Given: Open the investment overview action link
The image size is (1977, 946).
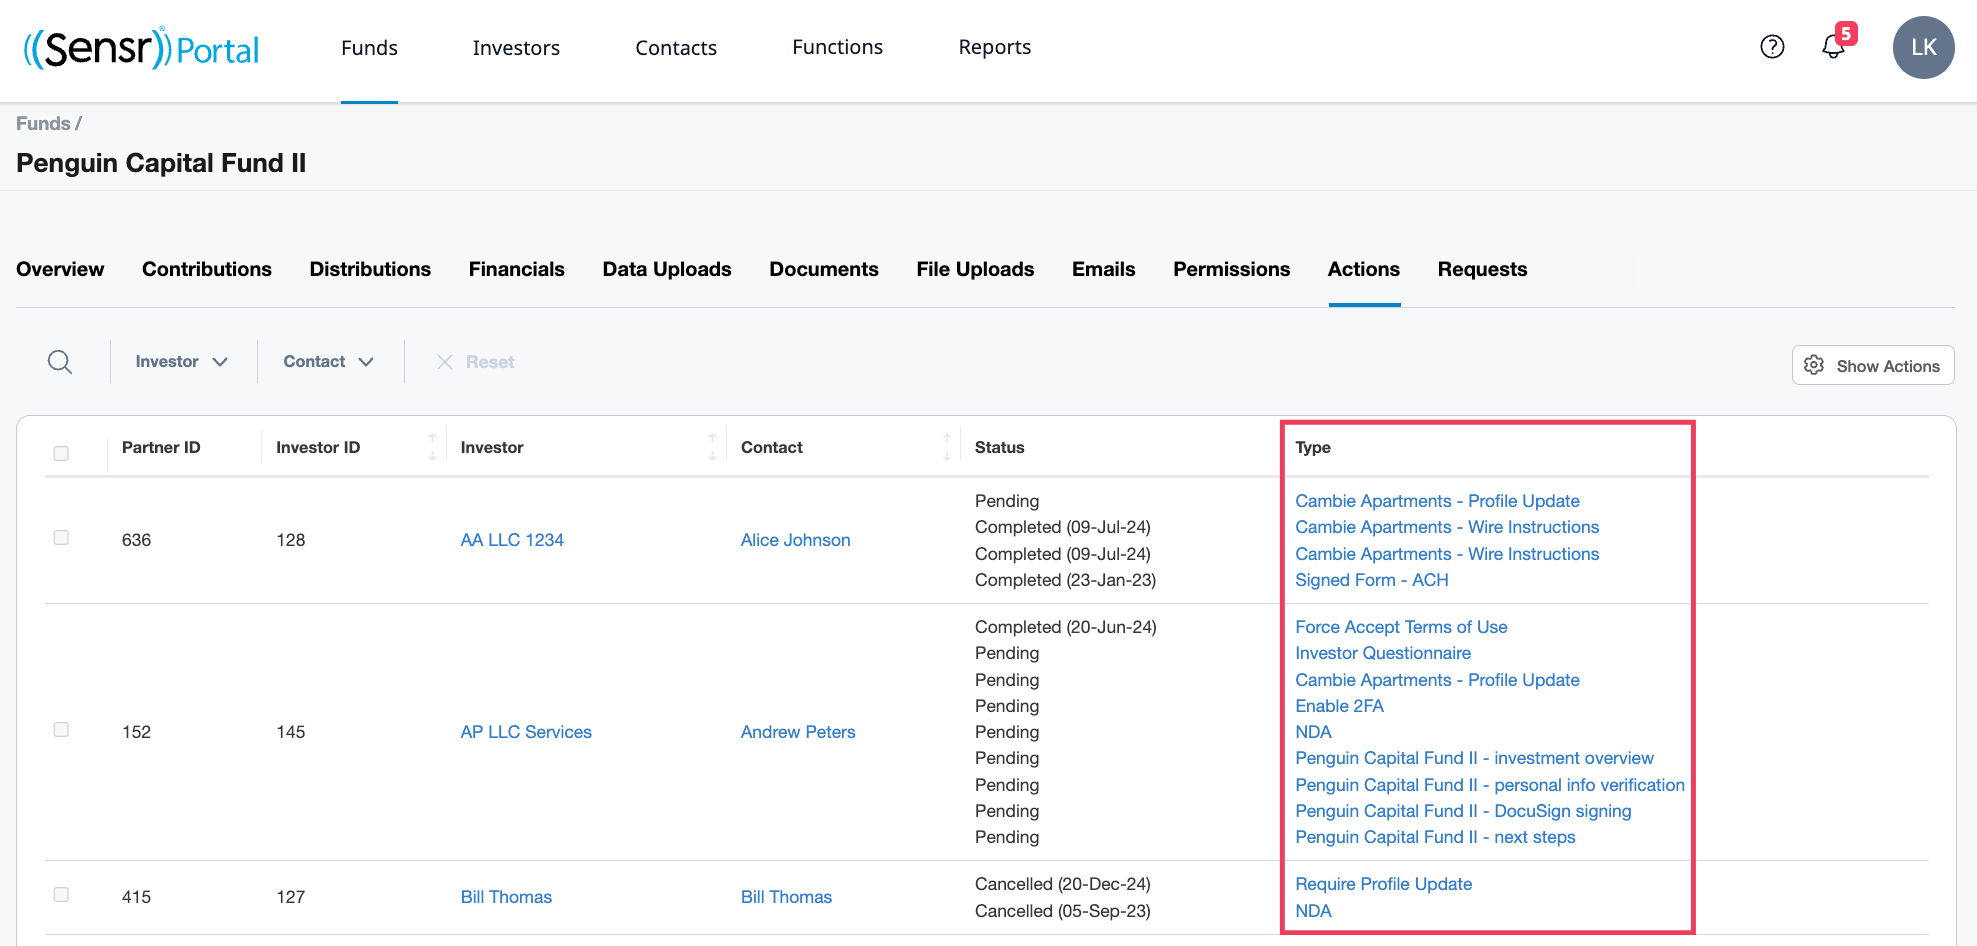Looking at the screenshot, I should pos(1474,758).
